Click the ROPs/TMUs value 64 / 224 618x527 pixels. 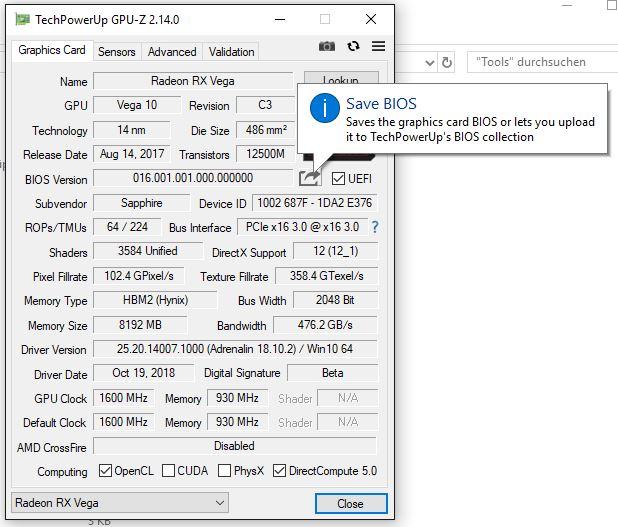127,227
